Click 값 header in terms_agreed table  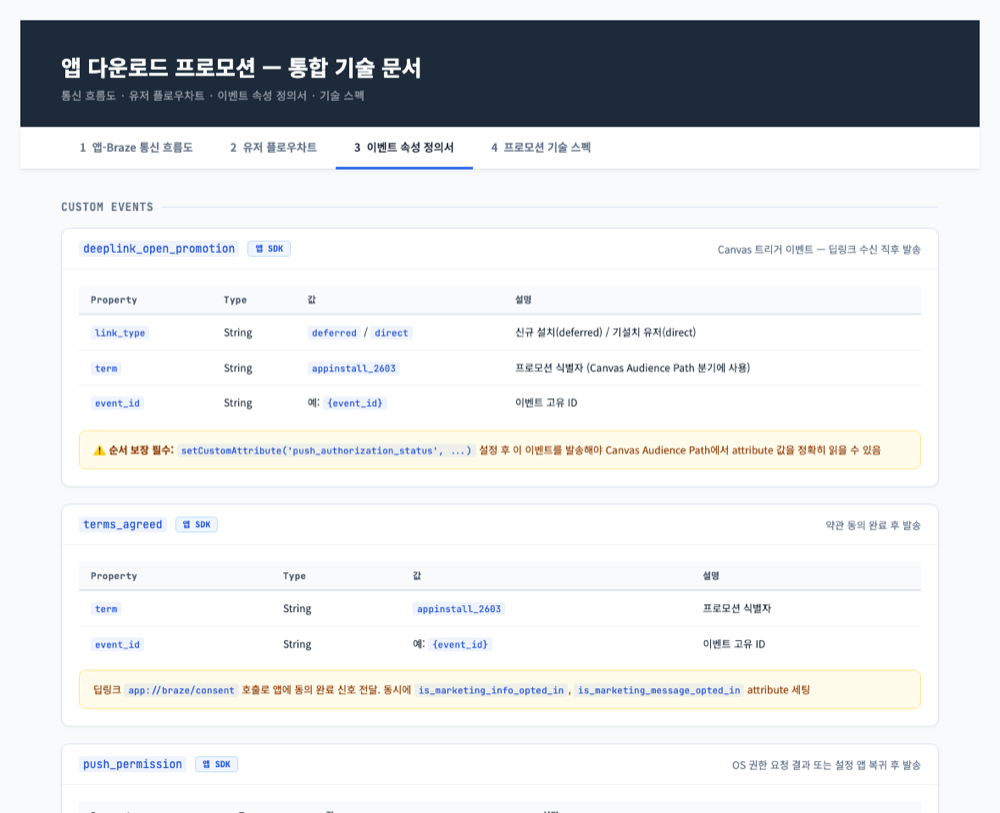pyautogui.click(x=417, y=576)
